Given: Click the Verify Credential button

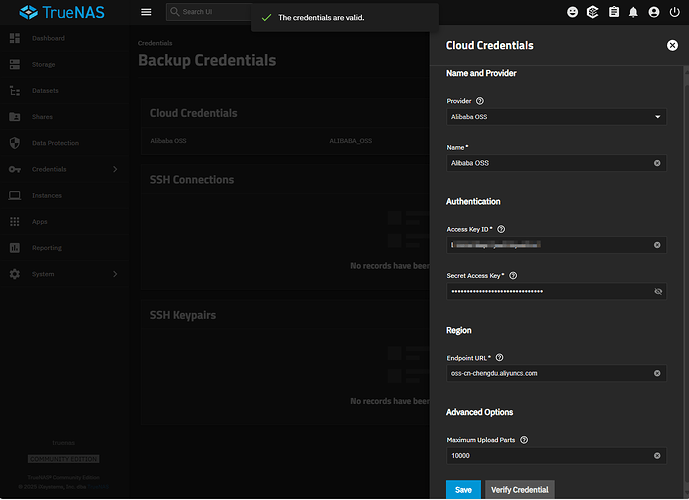Looking at the screenshot, I should point(519,490).
